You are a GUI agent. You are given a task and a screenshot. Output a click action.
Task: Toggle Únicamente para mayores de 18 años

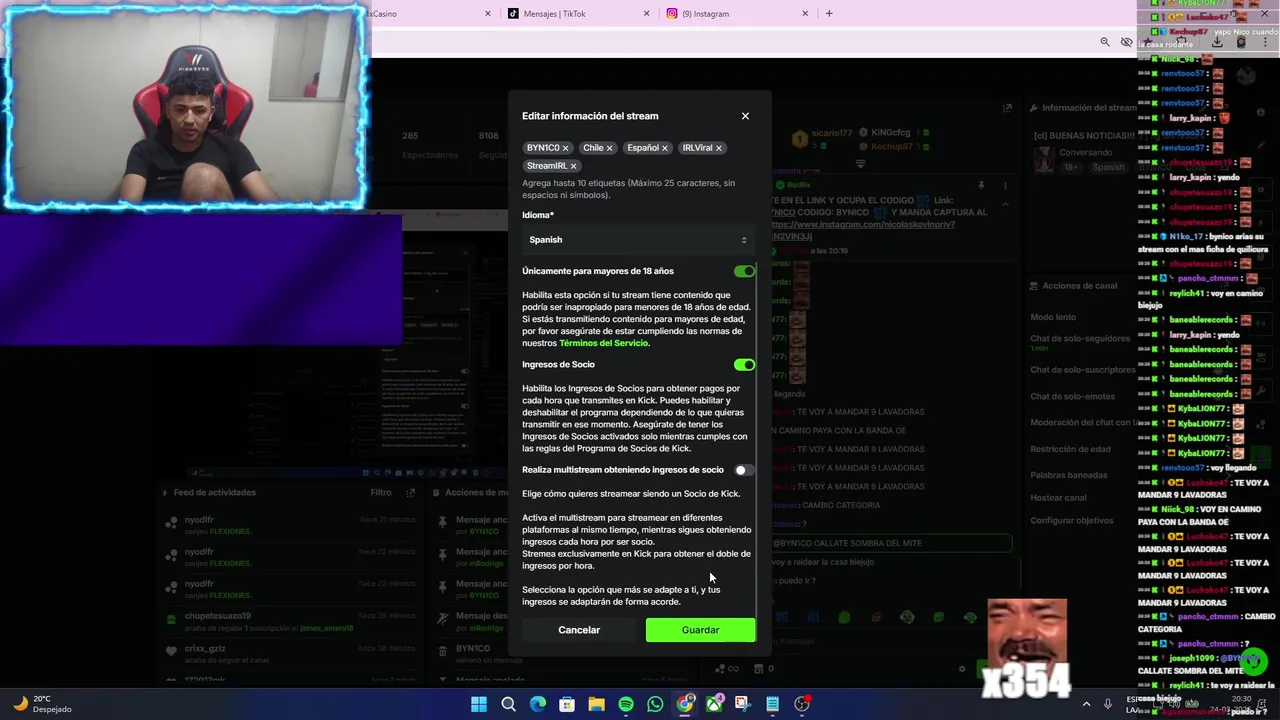tap(744, 271)
